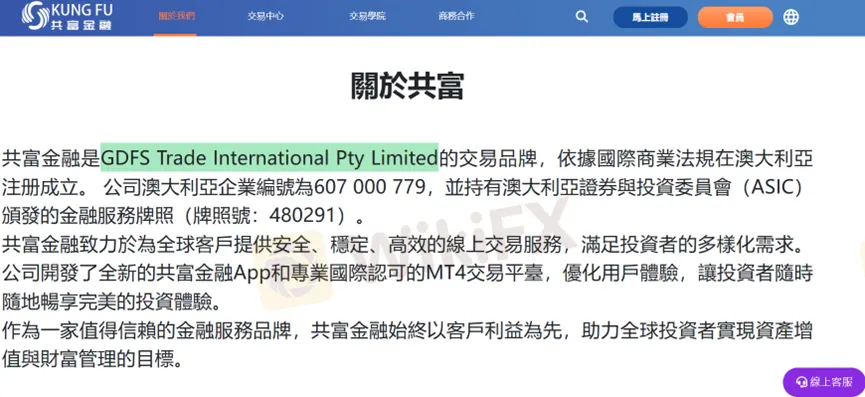Viewport: 865px width, 397px height.
Task: Click the business number 607 000 779
Action: (x=369, y=186)
